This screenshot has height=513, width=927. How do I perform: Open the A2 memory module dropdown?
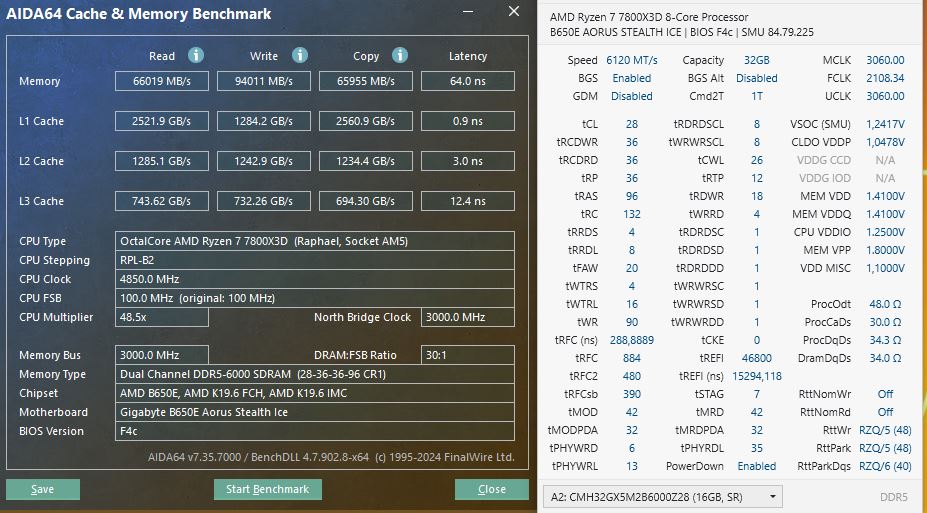pos(663,497)
